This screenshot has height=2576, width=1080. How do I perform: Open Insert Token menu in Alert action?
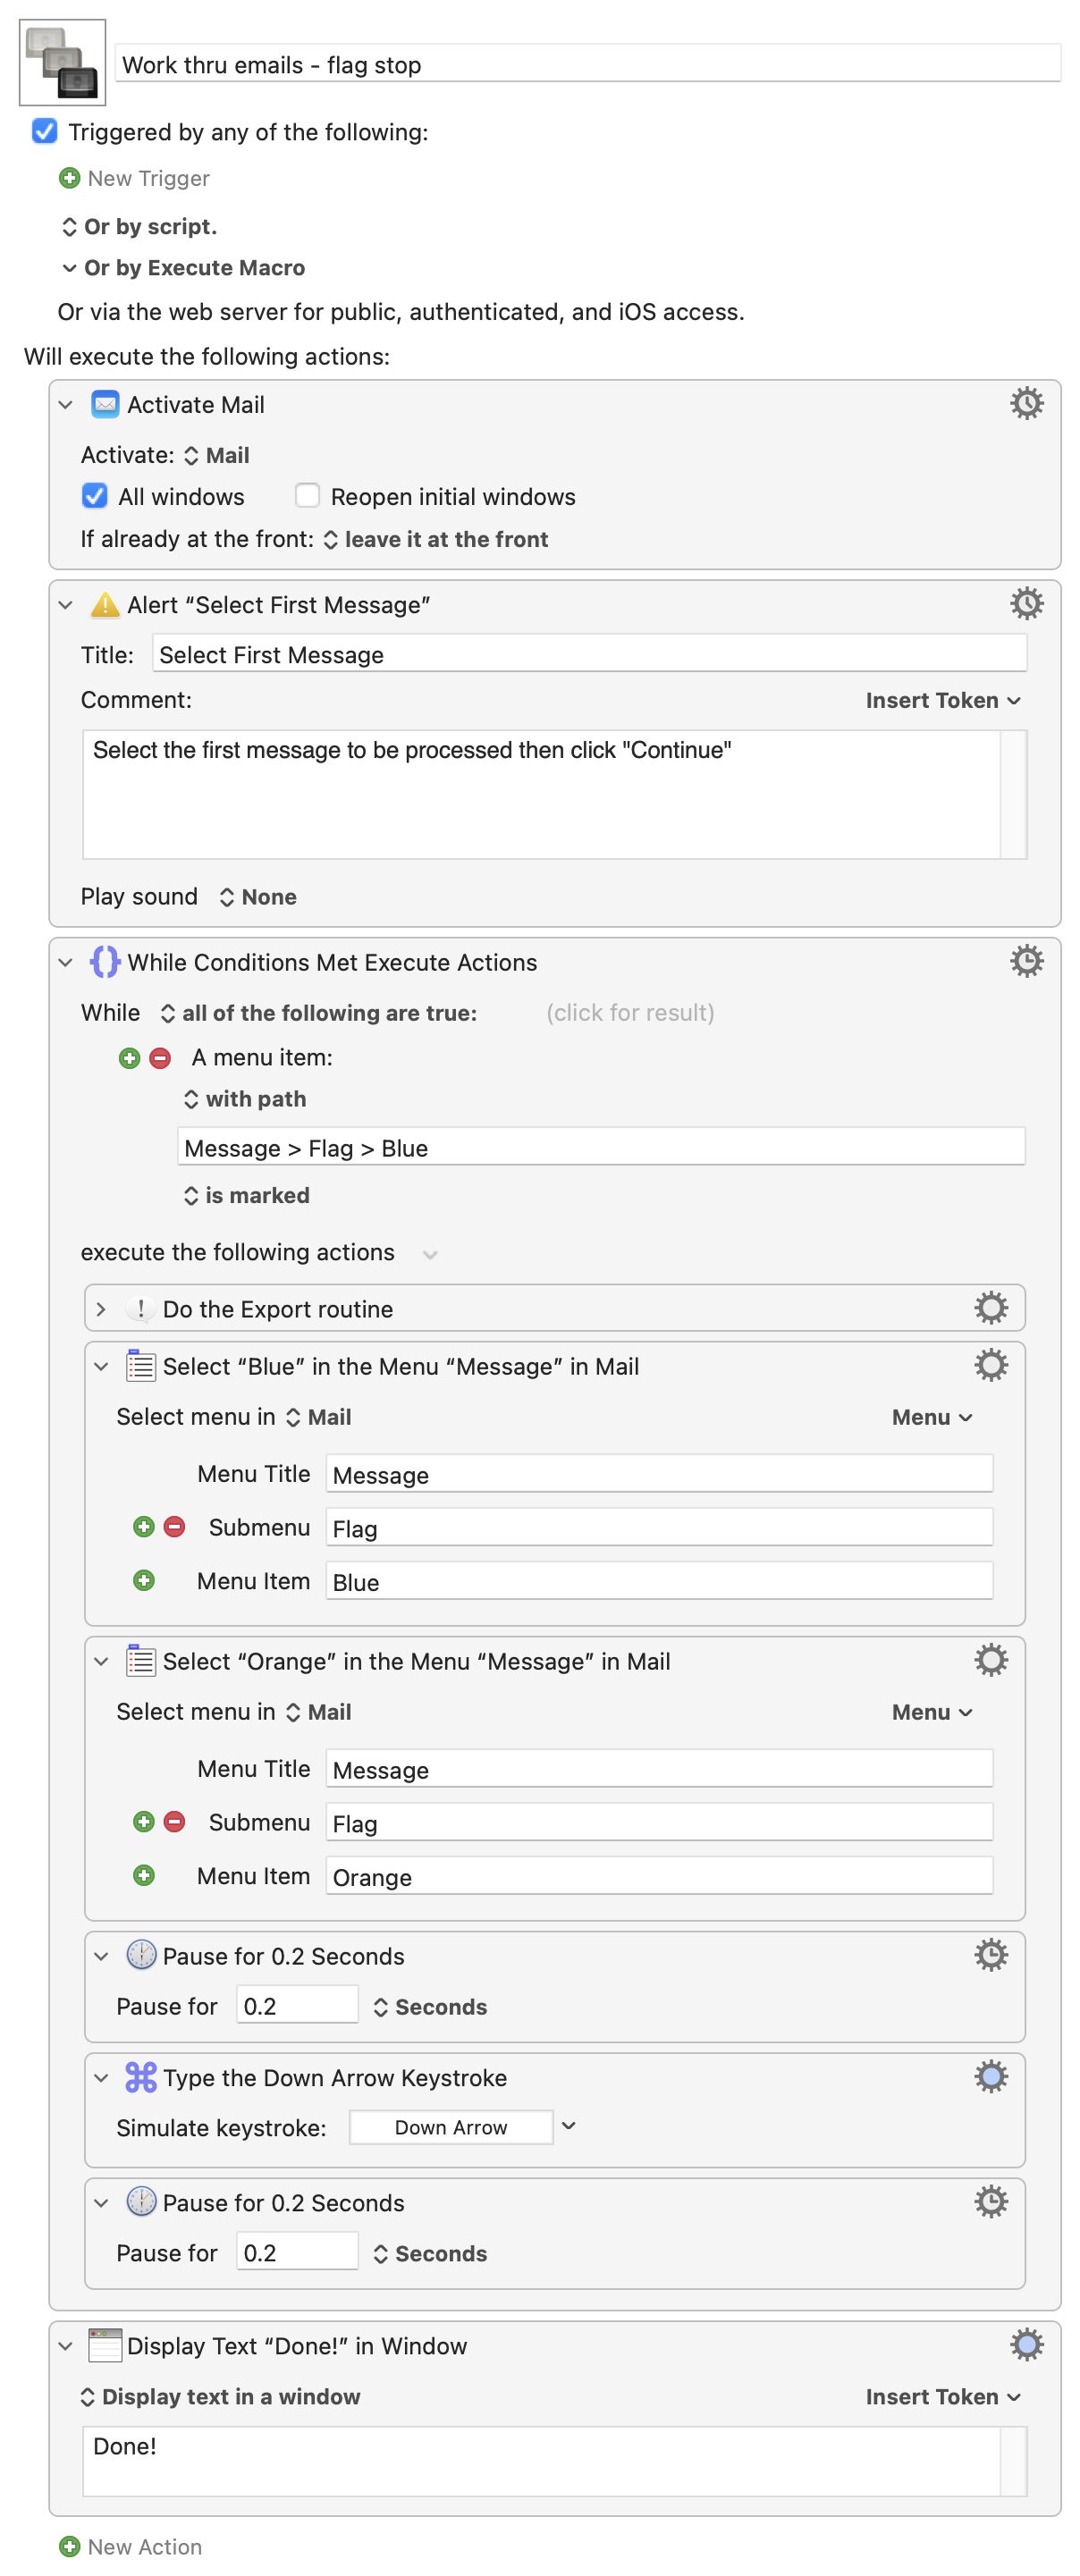coord(942,700)
